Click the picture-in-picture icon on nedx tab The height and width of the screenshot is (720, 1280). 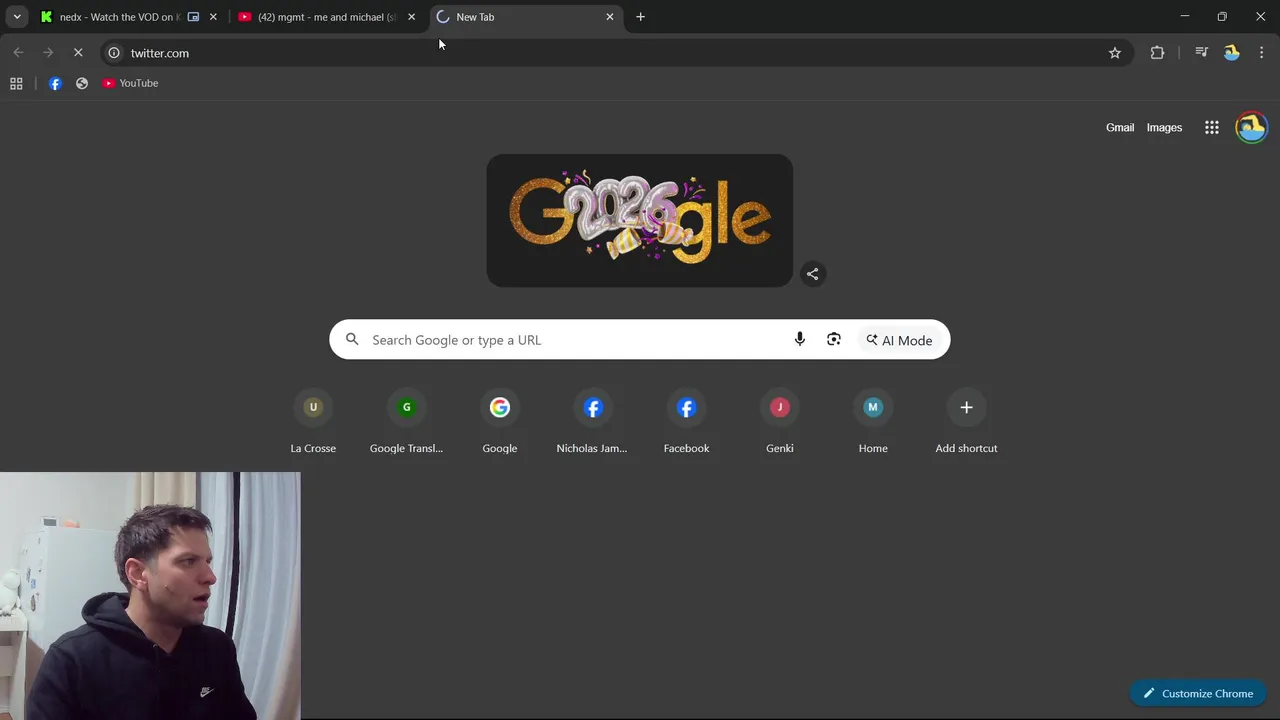tap(194, 17)
